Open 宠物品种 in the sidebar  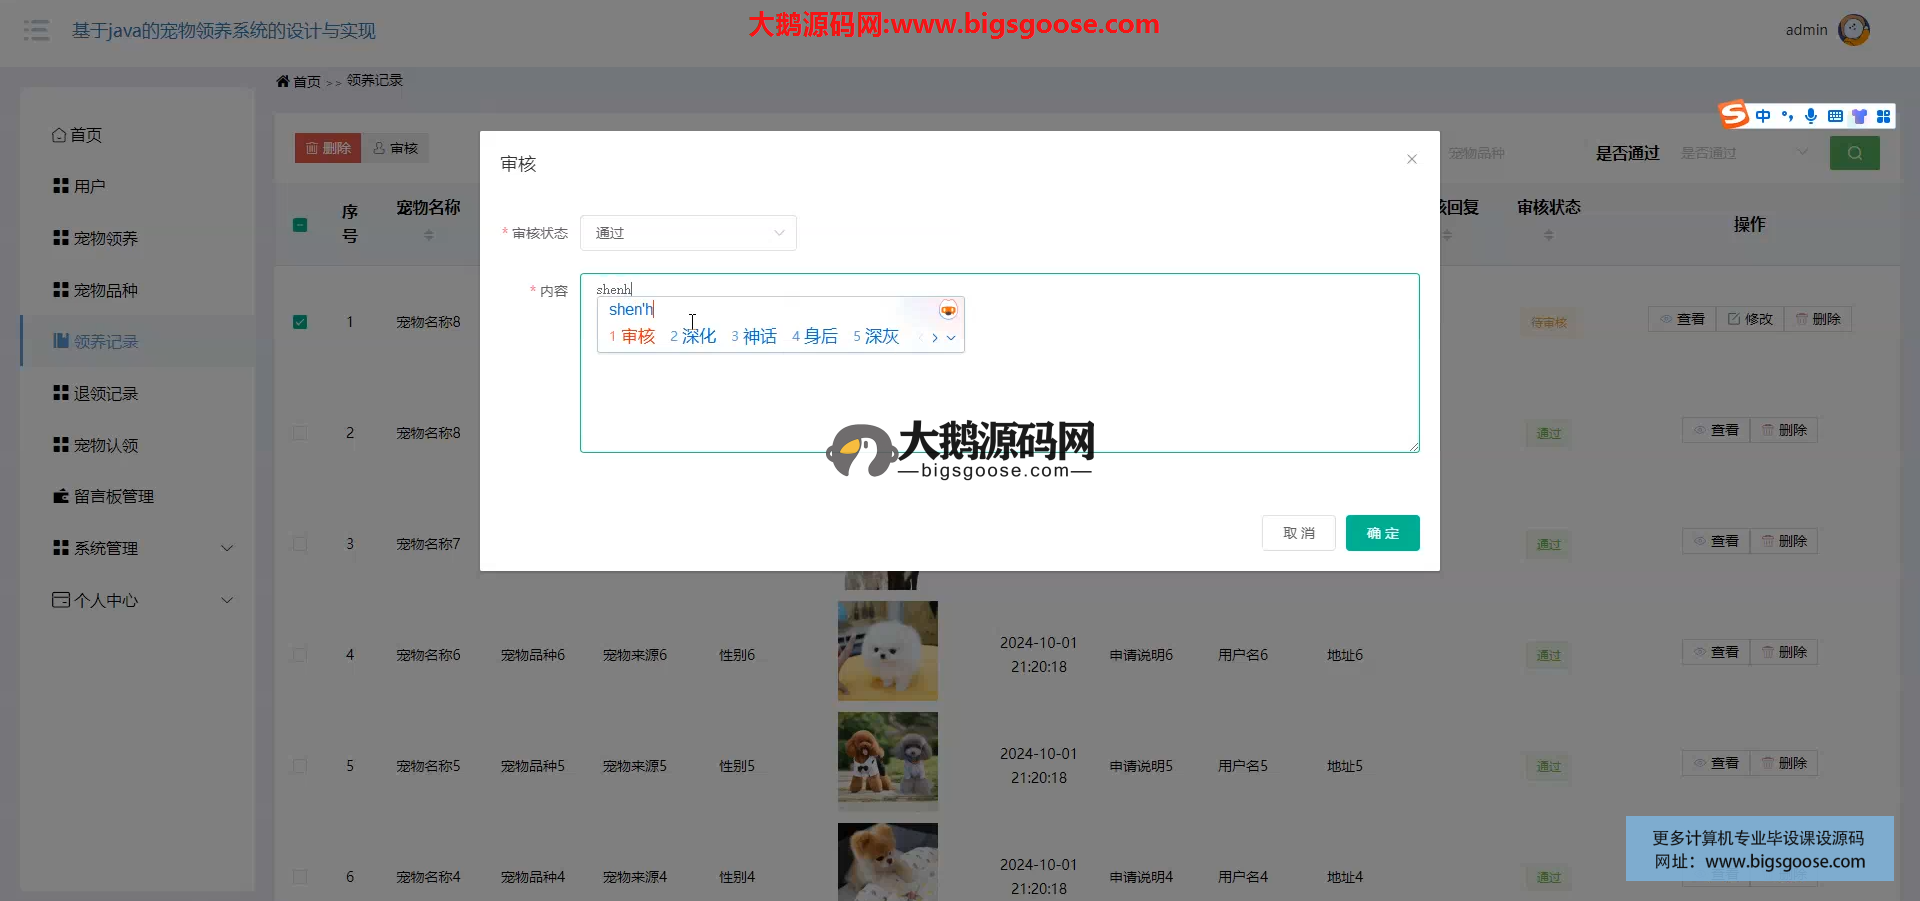click(x=105, y=290)
